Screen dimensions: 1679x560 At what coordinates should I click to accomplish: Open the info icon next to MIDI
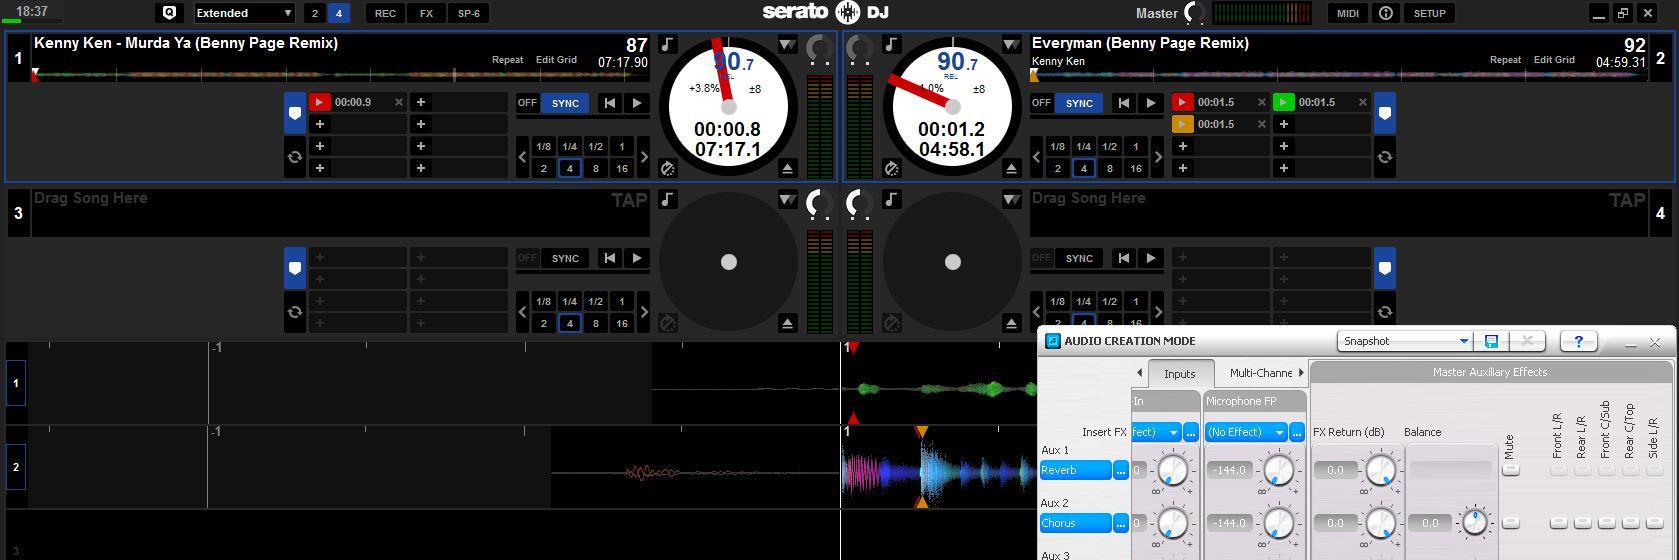[1386, 13]
